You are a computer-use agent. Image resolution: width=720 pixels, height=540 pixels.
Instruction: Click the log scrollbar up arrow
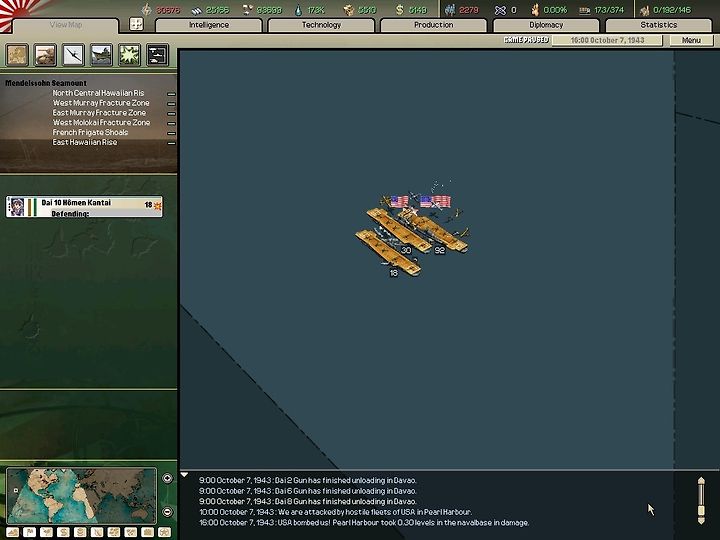pyautogui.click(x=701, y=480)
